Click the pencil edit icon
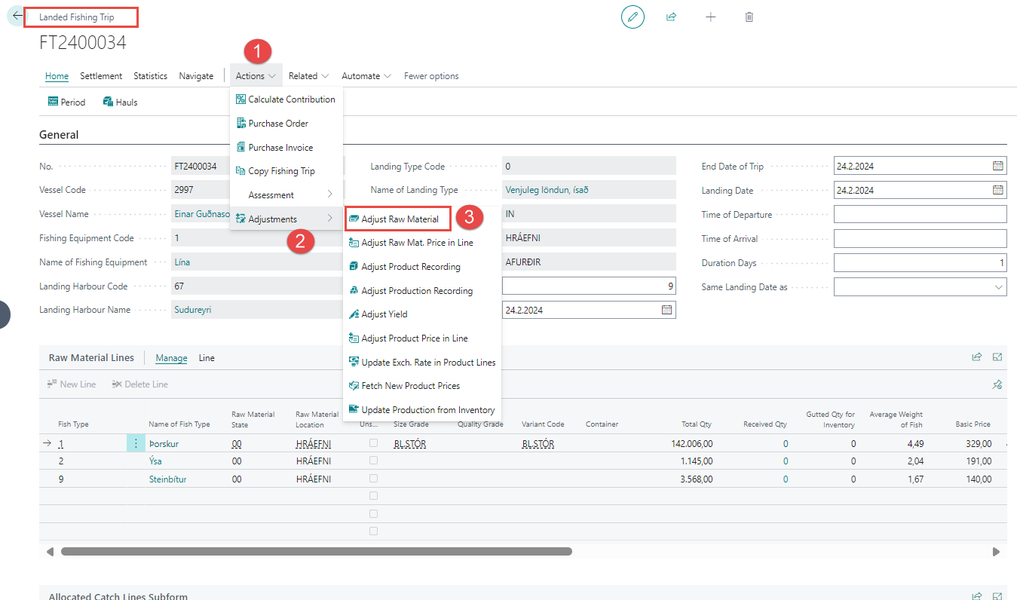Screen dimensions: 1017x600 point(632,17)
